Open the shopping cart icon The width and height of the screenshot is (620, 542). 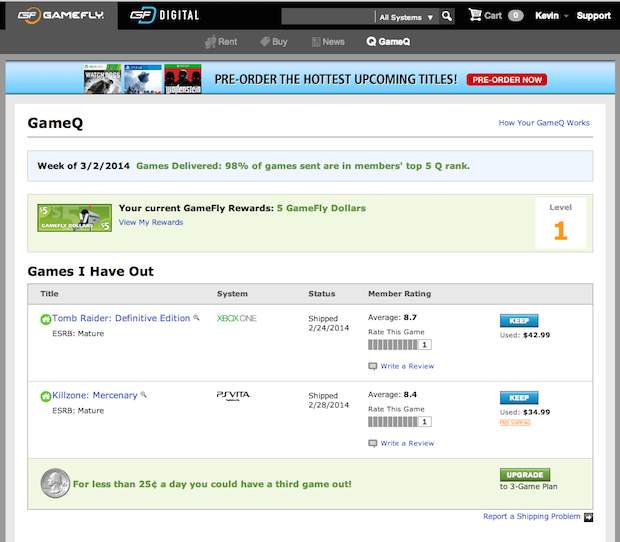(475, 15)
